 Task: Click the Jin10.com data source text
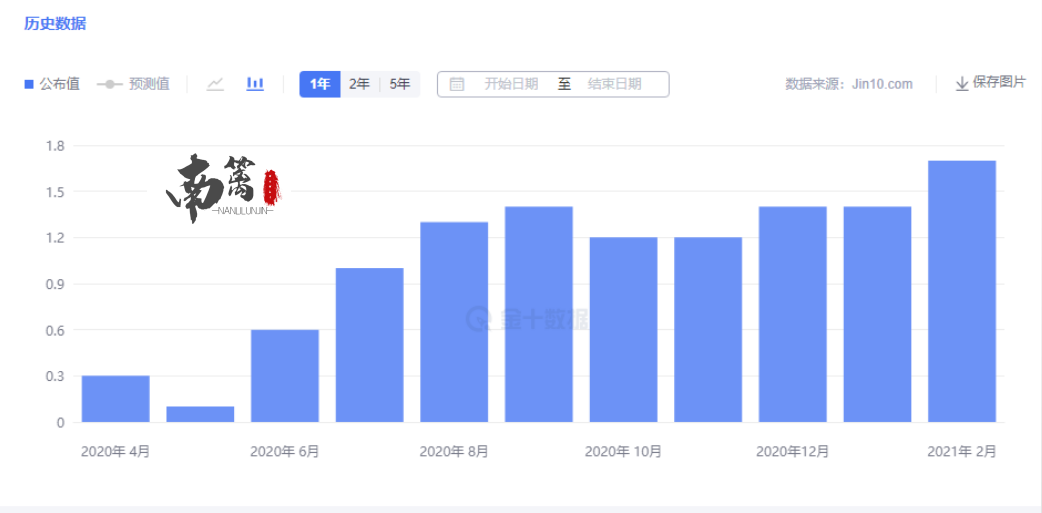tap(881, 84)
